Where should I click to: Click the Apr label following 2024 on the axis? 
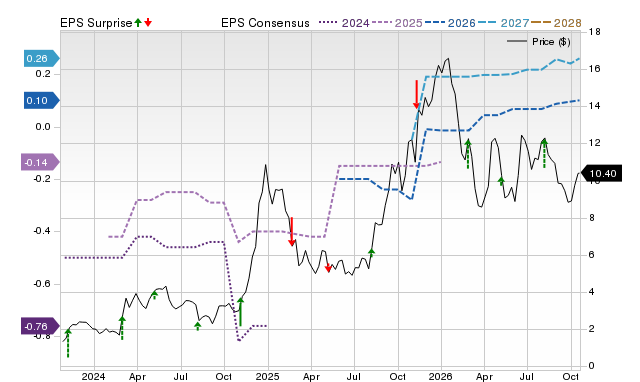click(x=137, y=376)
